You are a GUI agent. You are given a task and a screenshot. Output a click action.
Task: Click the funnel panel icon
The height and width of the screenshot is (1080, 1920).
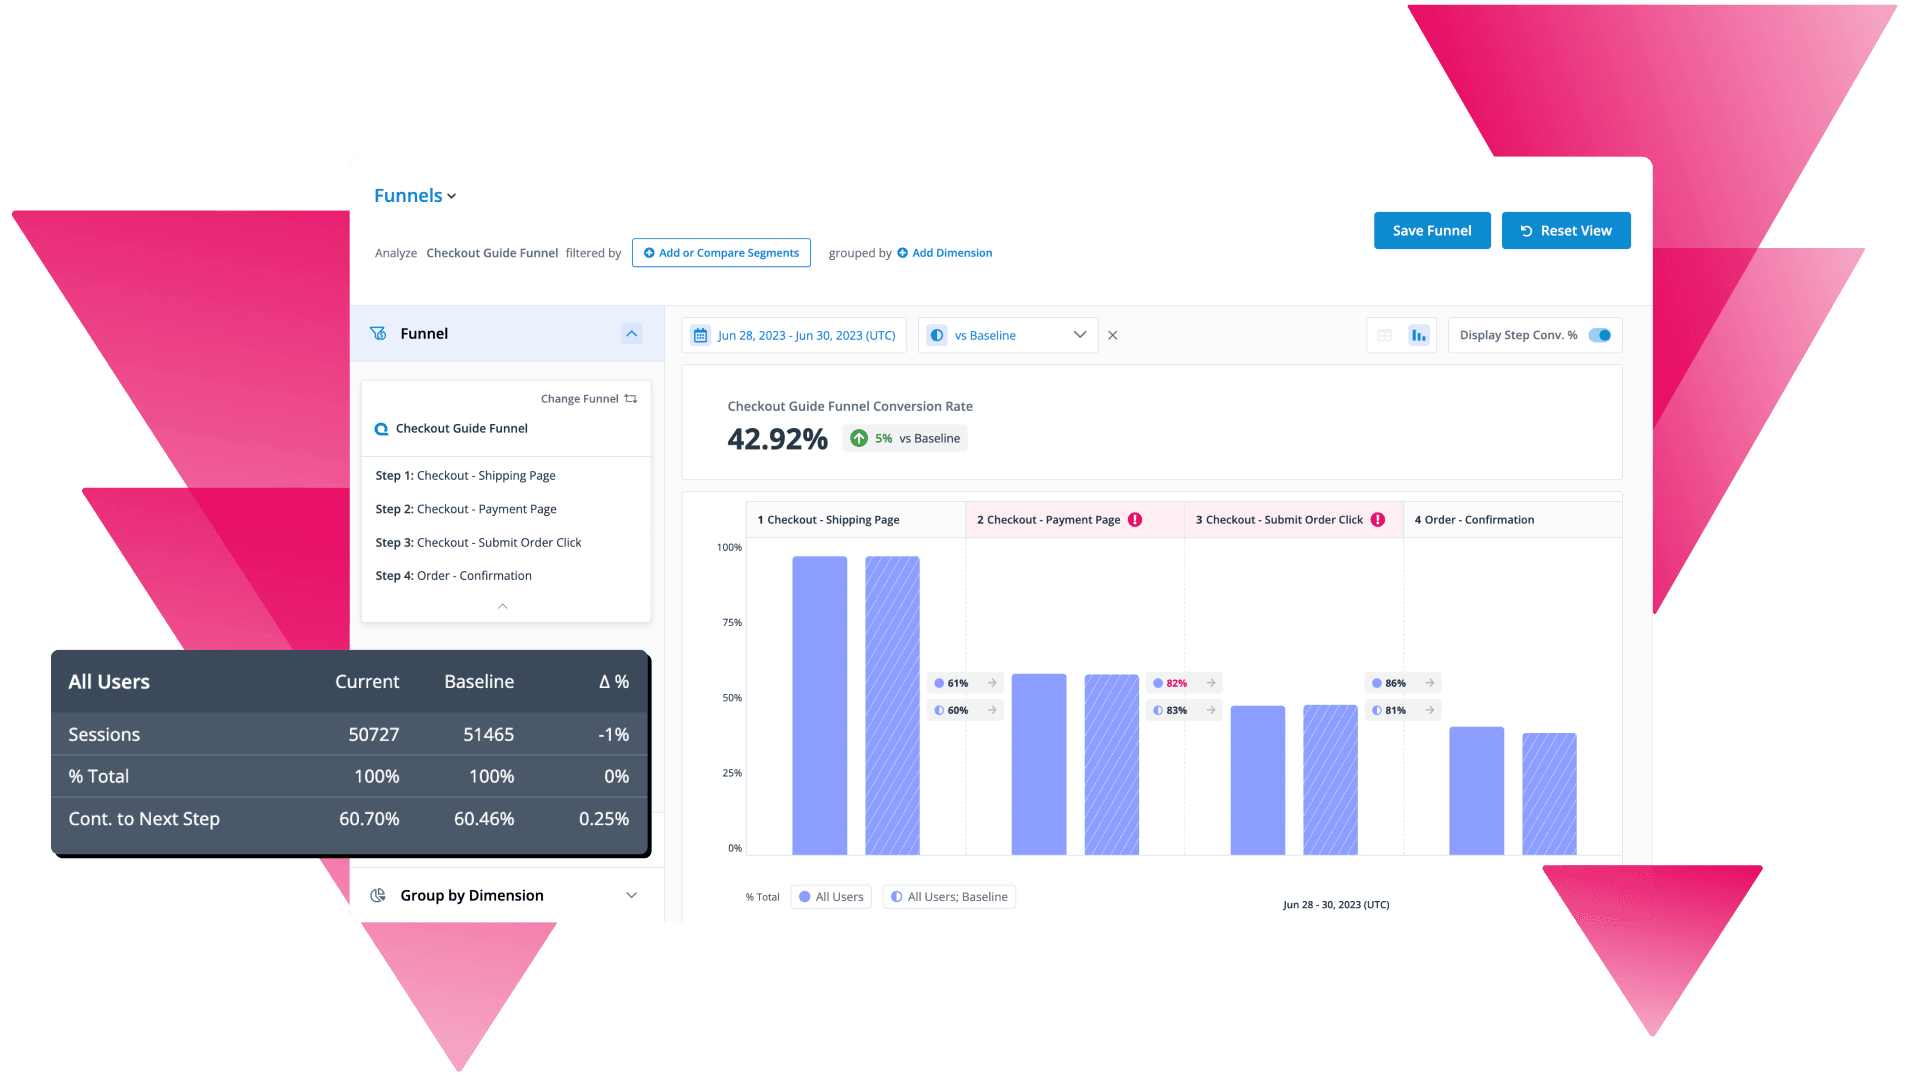381,332
